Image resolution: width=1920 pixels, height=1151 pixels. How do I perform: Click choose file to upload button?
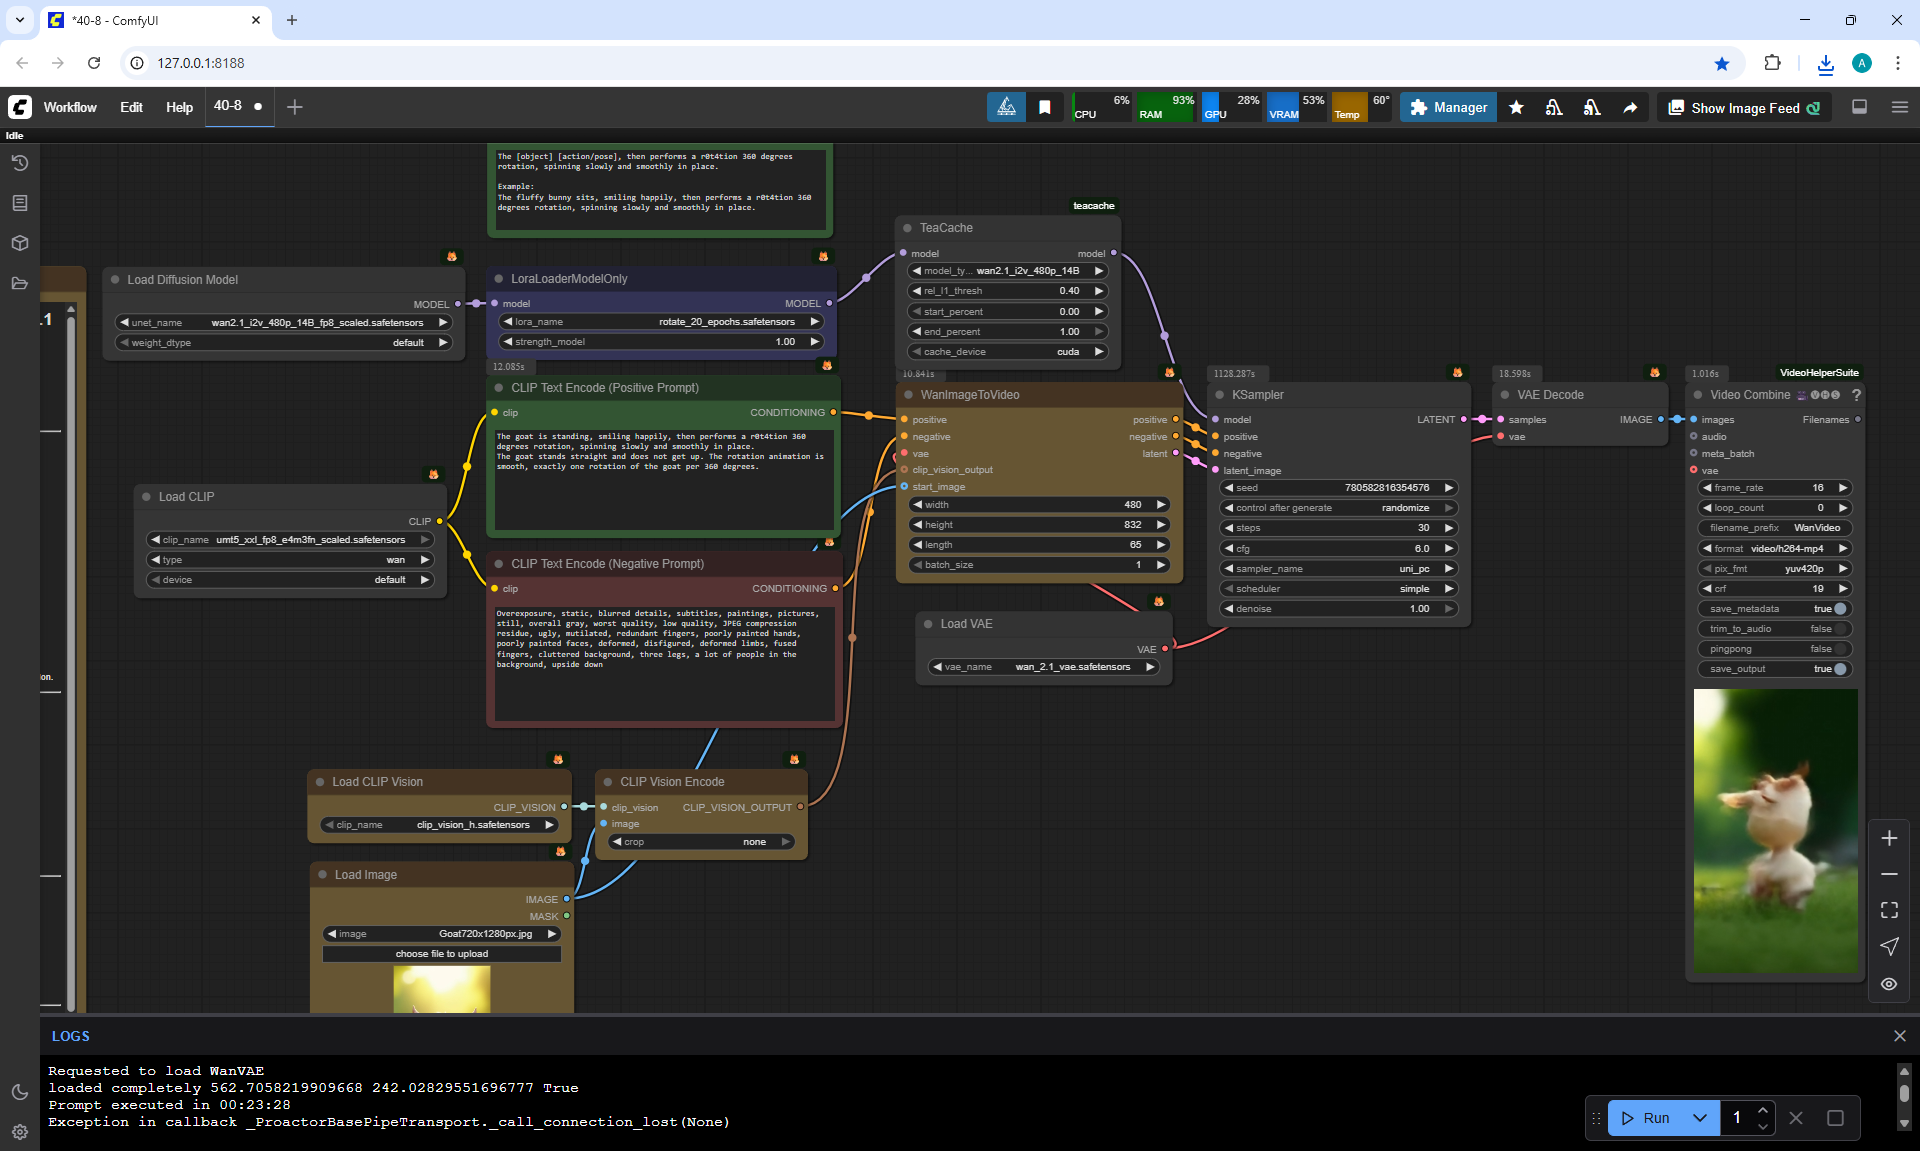[x=441, y=954]
